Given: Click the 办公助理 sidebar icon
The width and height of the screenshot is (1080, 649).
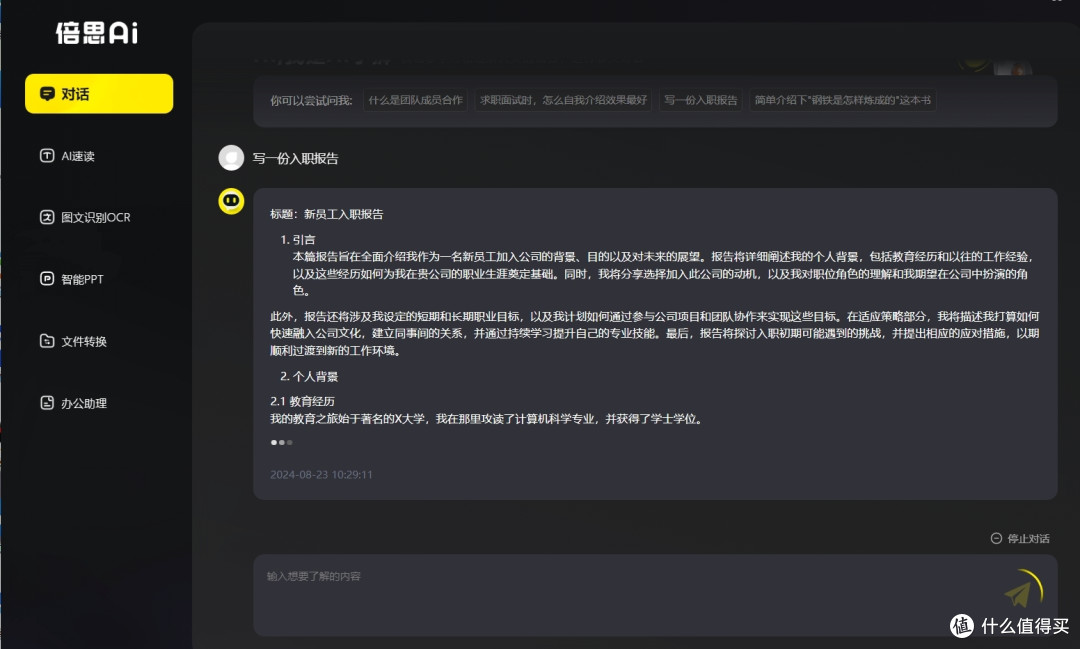Looking at the screenshot, I should coord(47,402).
